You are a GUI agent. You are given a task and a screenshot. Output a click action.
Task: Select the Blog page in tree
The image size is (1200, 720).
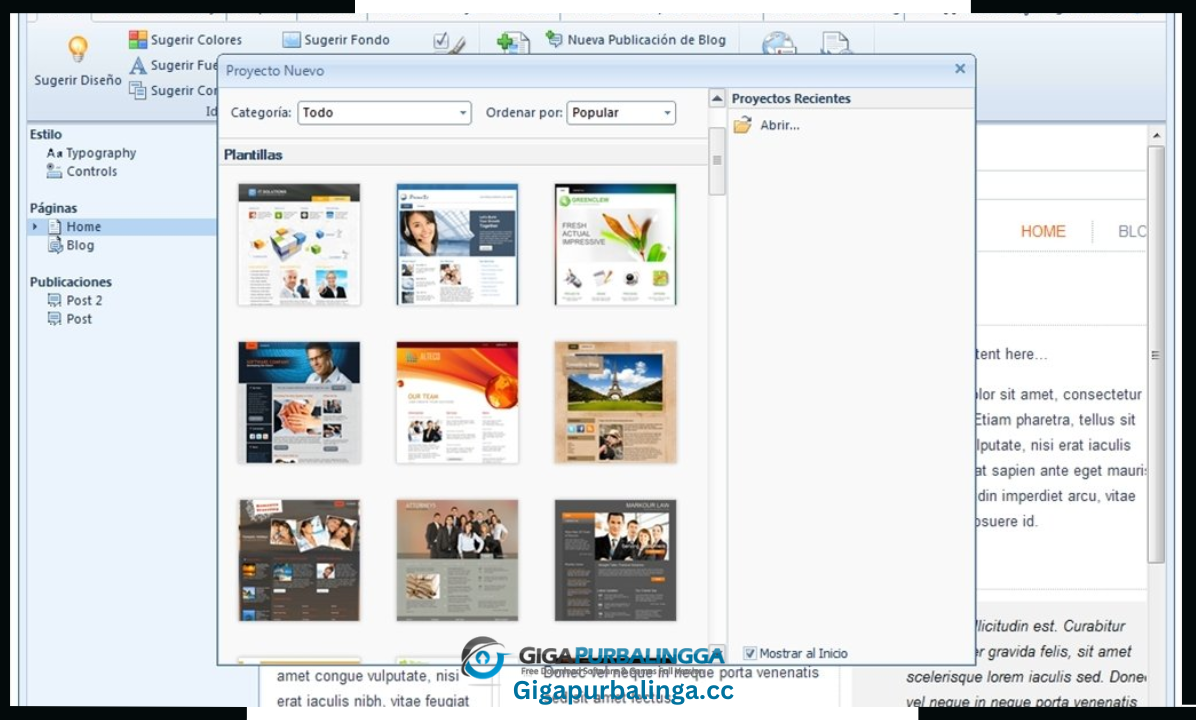coord(80,245)
